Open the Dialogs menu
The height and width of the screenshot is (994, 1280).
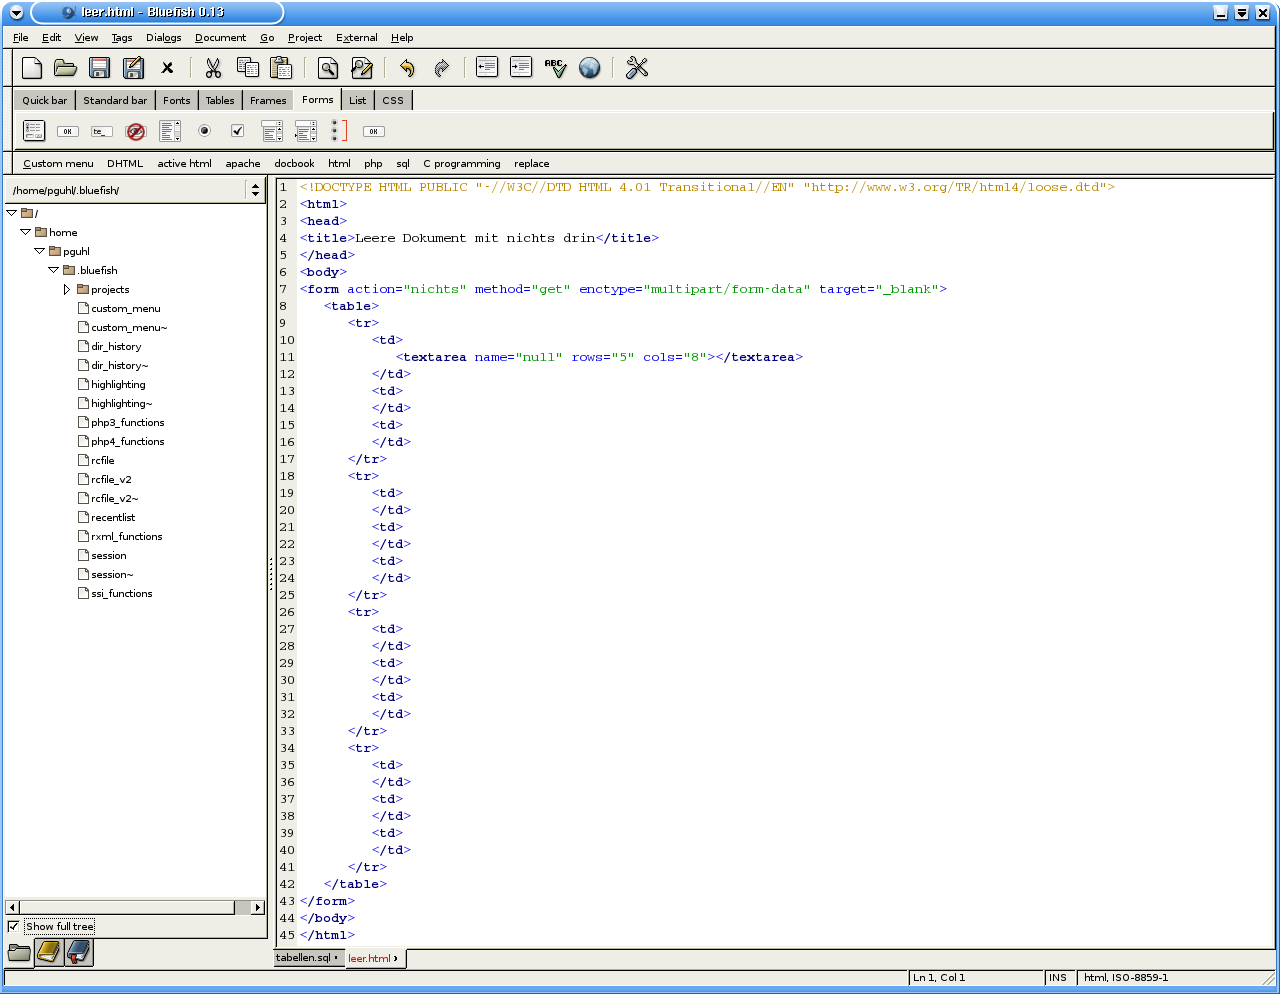point(163,38)
